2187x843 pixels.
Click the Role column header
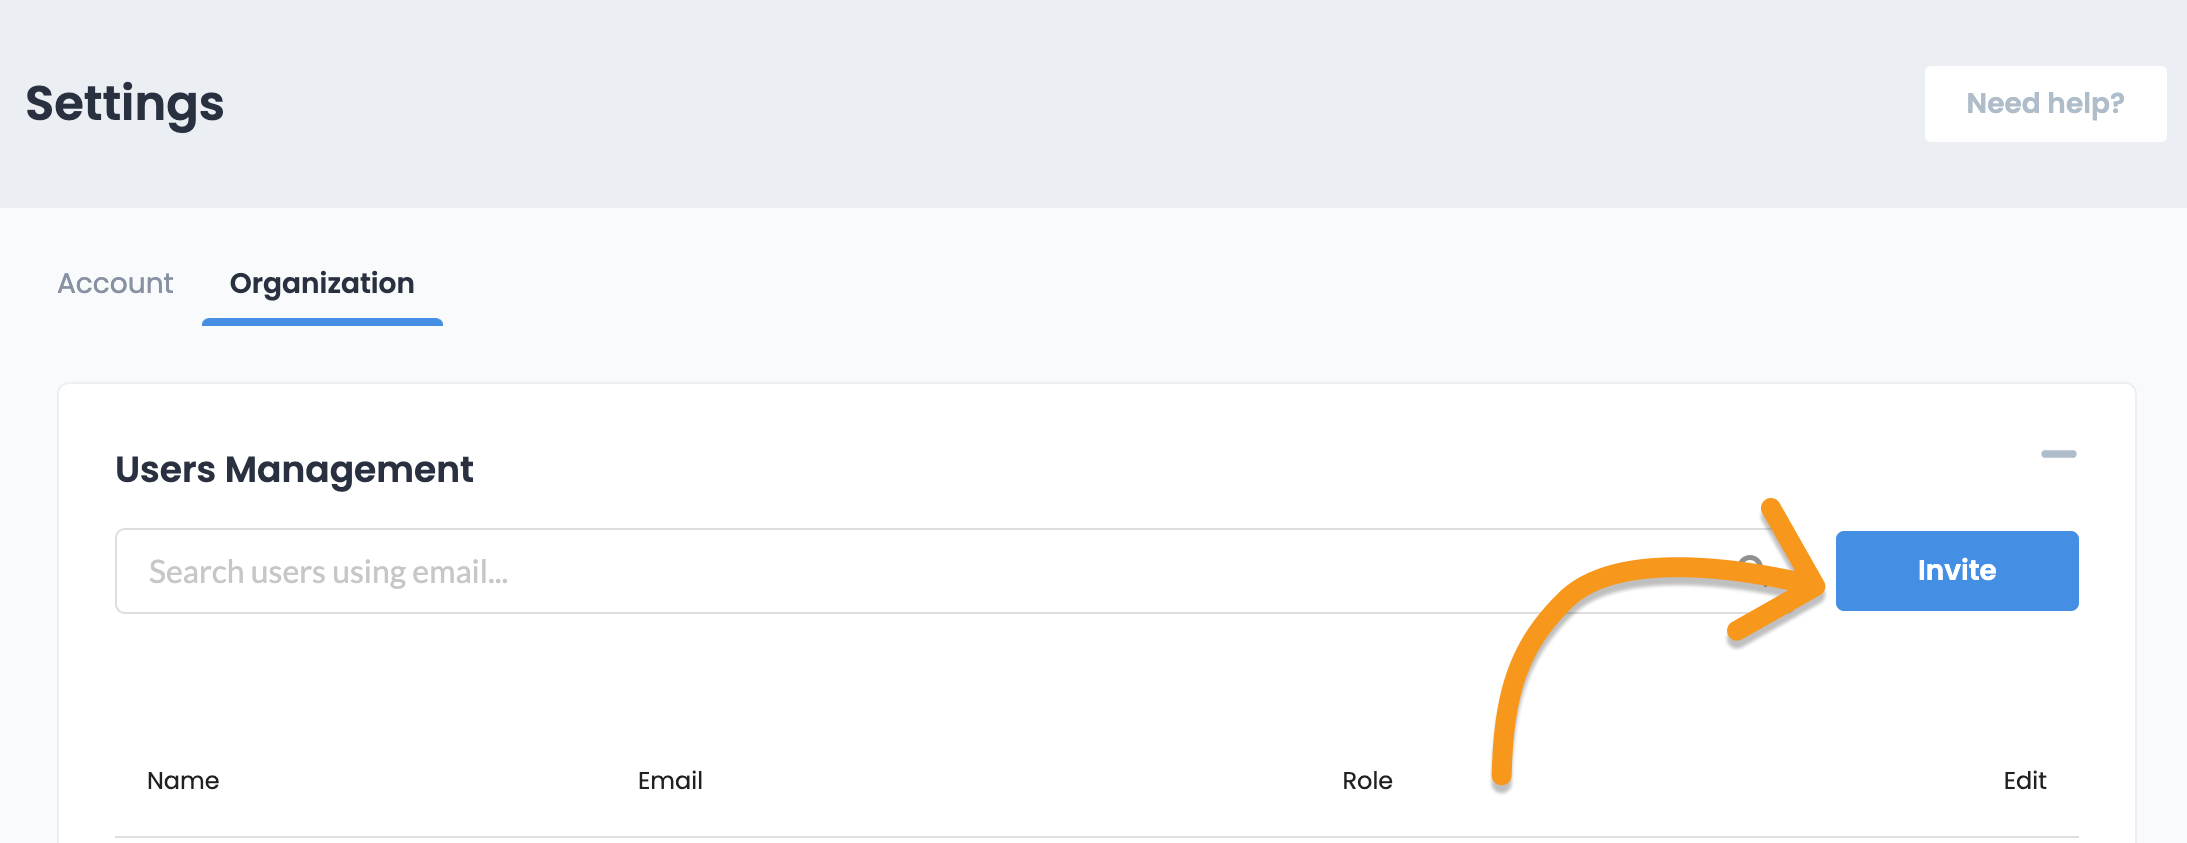click(1367, 781)
